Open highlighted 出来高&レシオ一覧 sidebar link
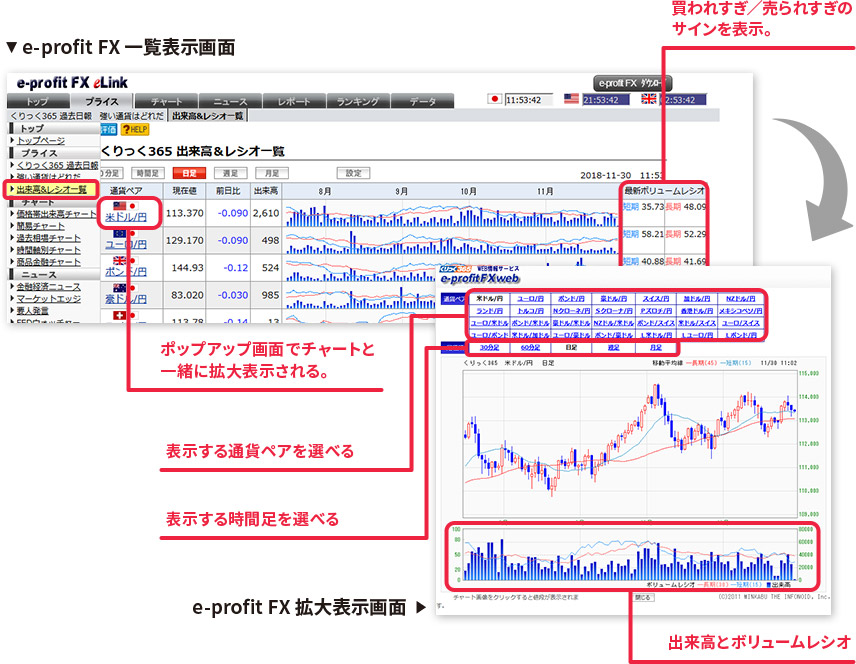Image resolution: width=856 pixels, height=664 pixels. (x=51, y=189)
